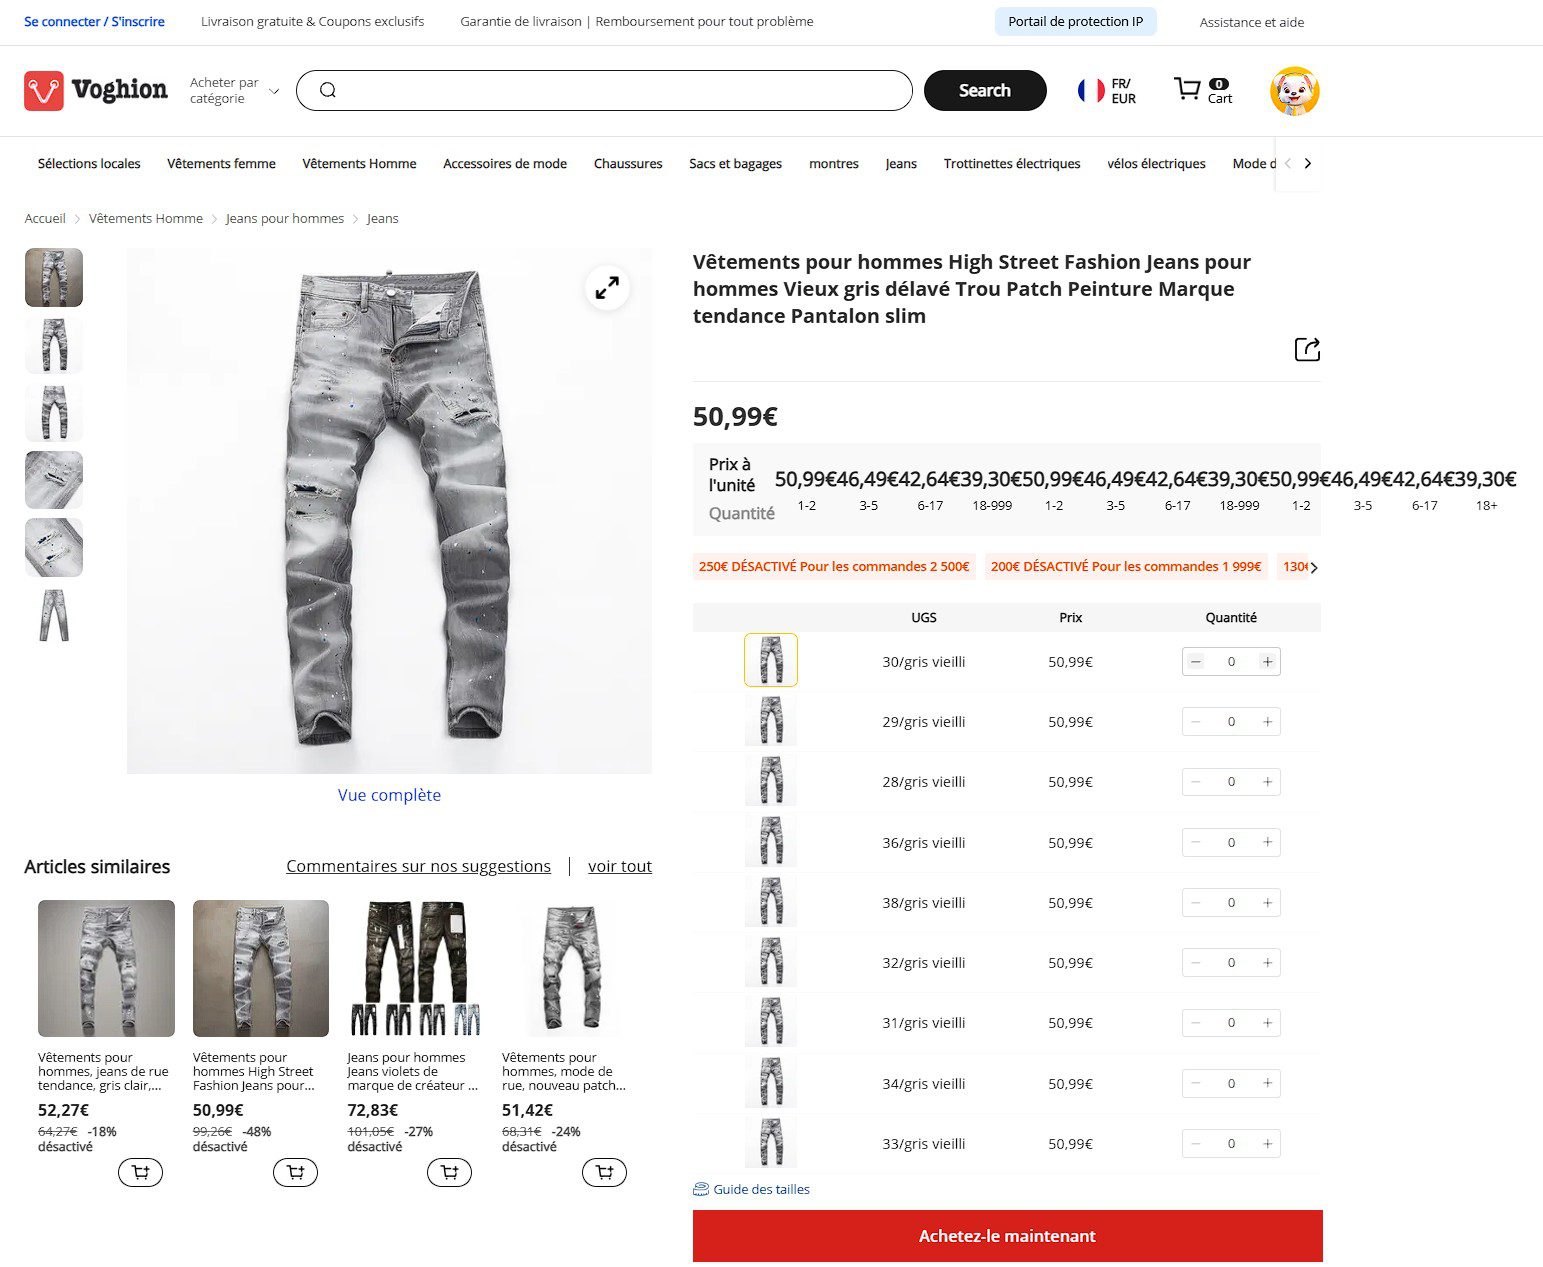This screenshot has height=1267, width=1543.
Task: Increase quantity for 30/gris vieilli
Action: tap(1267, 662)
